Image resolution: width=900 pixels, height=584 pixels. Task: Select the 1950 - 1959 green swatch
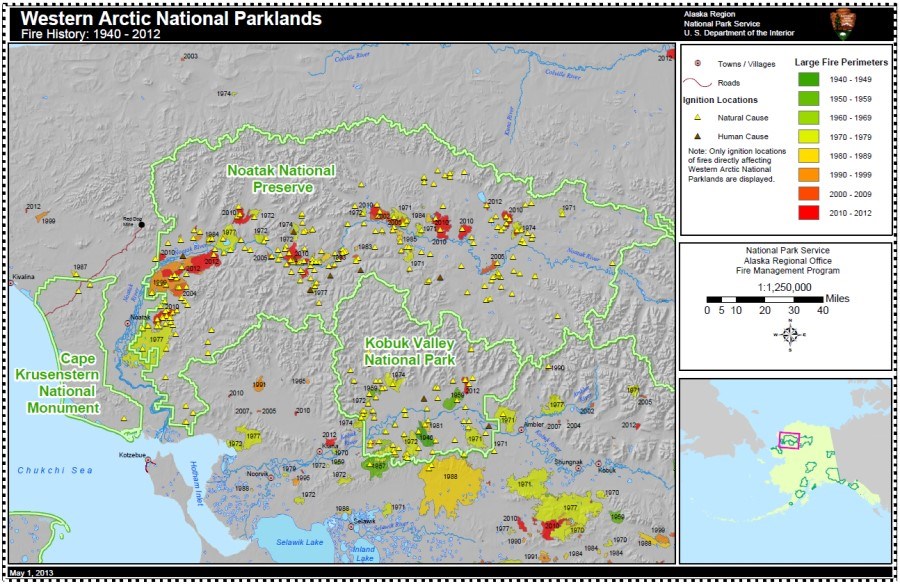tap(809, 99)
